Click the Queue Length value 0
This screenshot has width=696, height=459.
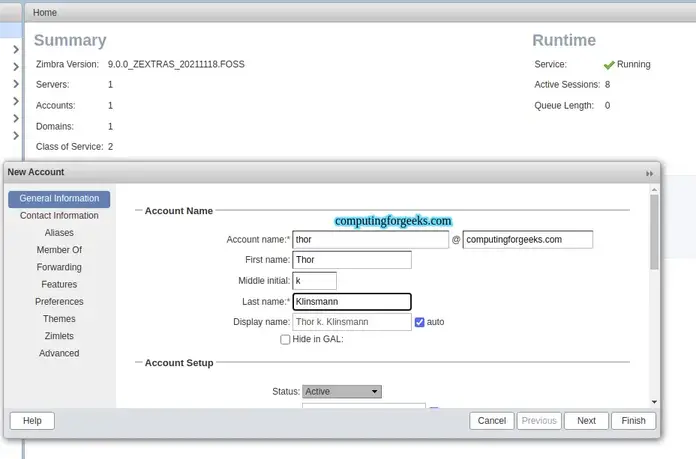click(607, 105)
